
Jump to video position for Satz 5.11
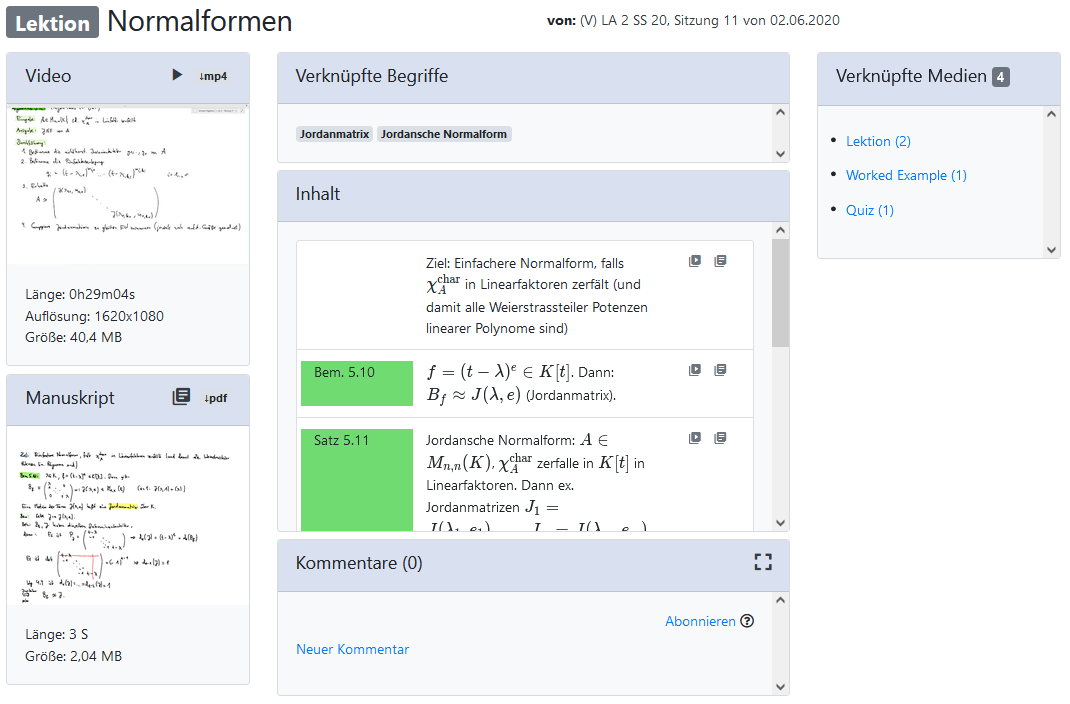coord(695,438)
